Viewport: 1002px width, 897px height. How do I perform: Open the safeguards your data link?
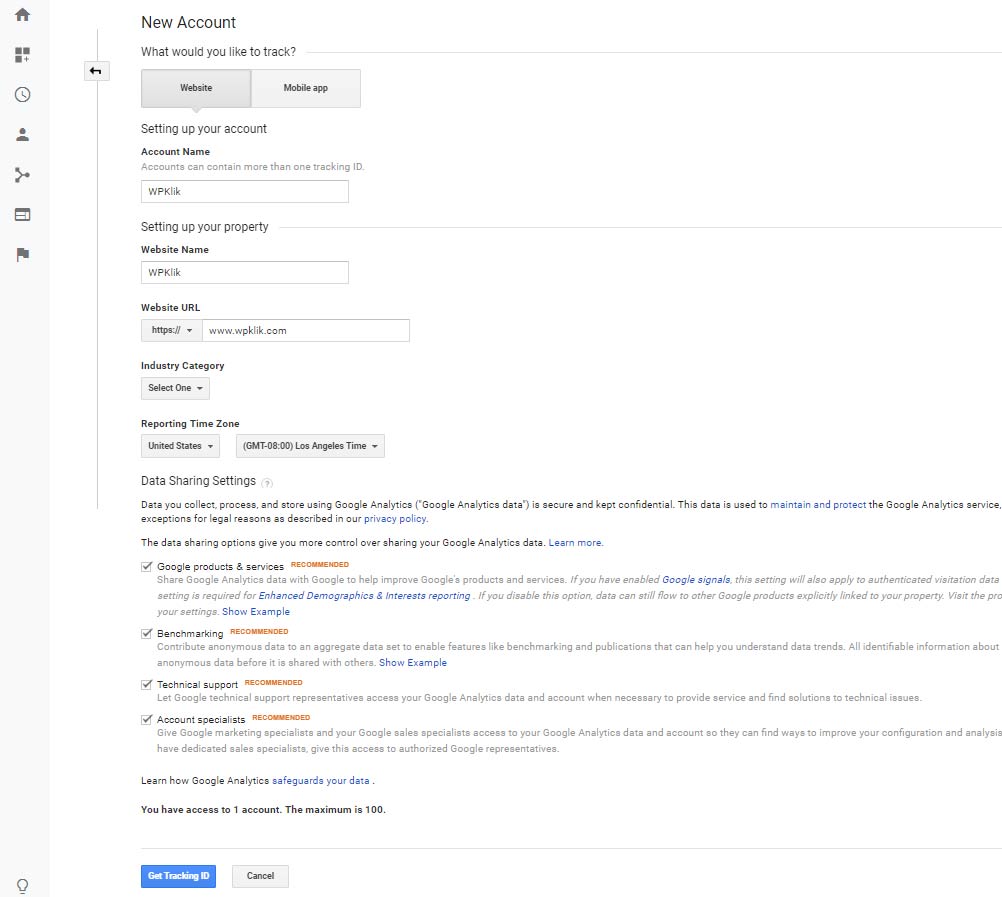[321, 781]
